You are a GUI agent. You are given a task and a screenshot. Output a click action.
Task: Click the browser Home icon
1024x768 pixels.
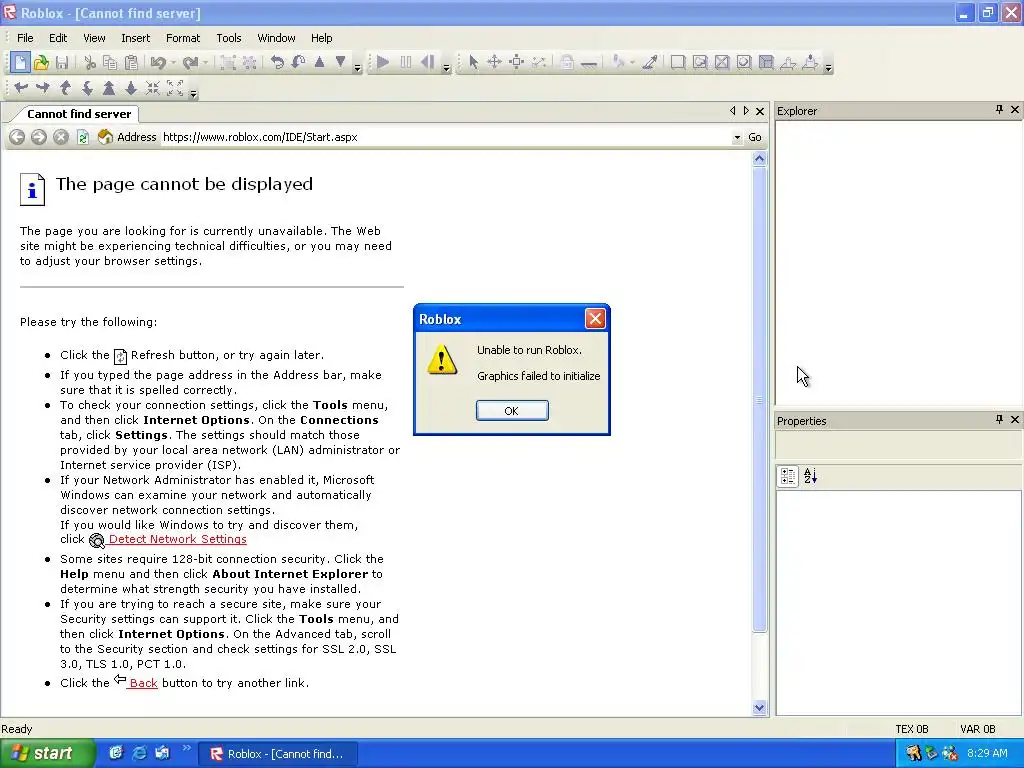(x=104, y=137)
